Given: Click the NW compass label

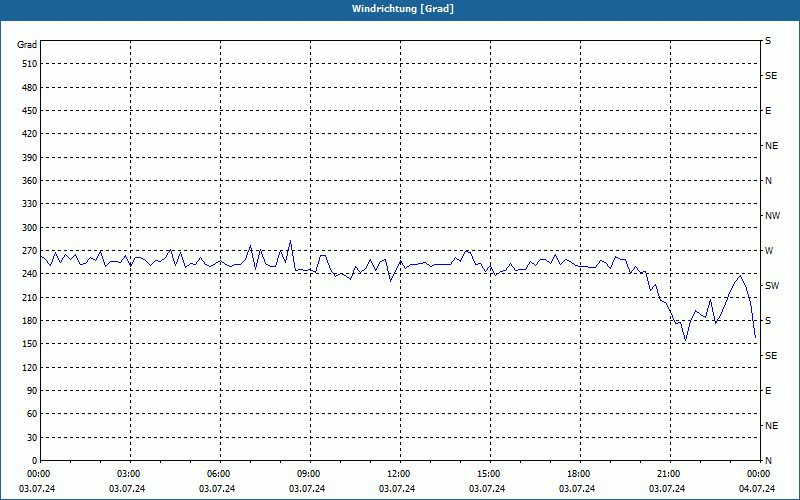Looking at the screenshot, I should [x=772, y=216].
